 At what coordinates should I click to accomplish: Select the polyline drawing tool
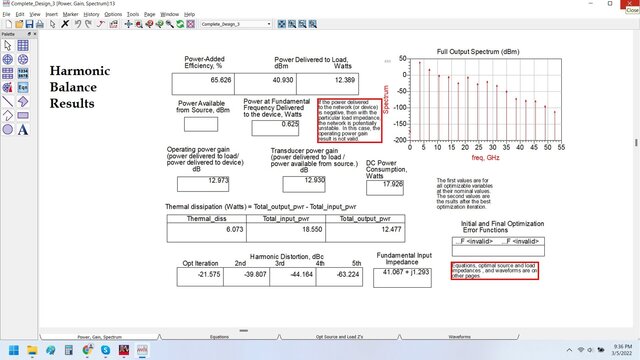[x=7, y=116]
